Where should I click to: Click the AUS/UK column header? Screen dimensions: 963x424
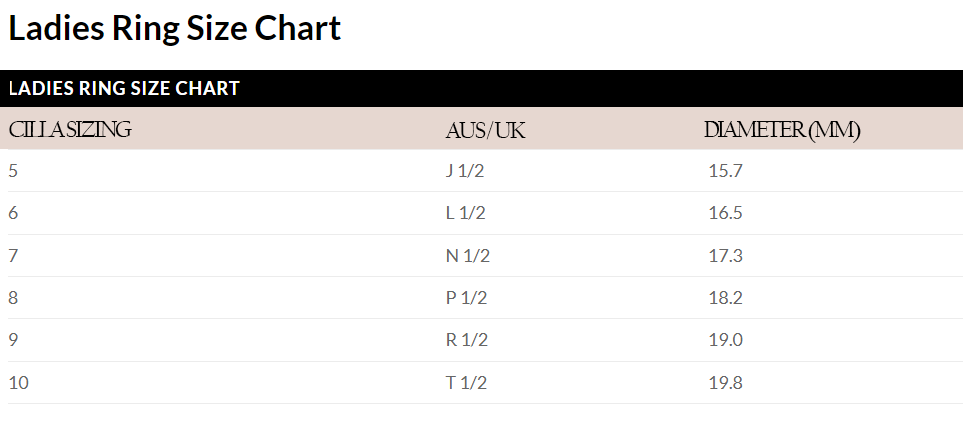point(485,131)
